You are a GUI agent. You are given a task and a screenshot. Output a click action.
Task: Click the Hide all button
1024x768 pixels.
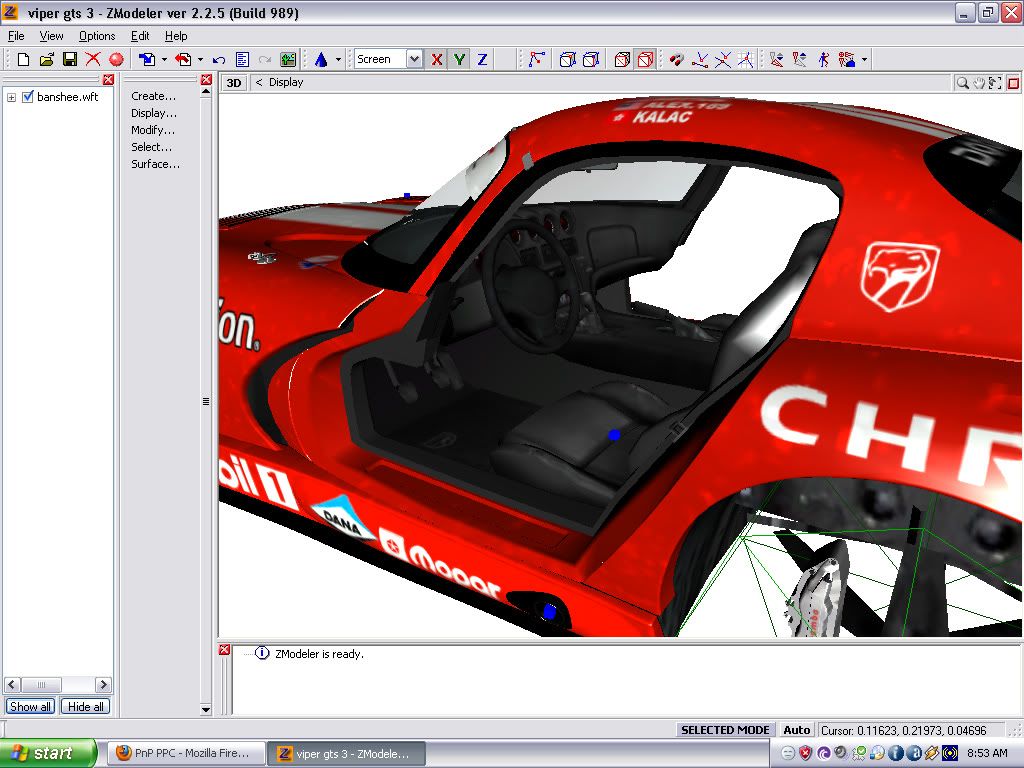click(x=85, y=706)
